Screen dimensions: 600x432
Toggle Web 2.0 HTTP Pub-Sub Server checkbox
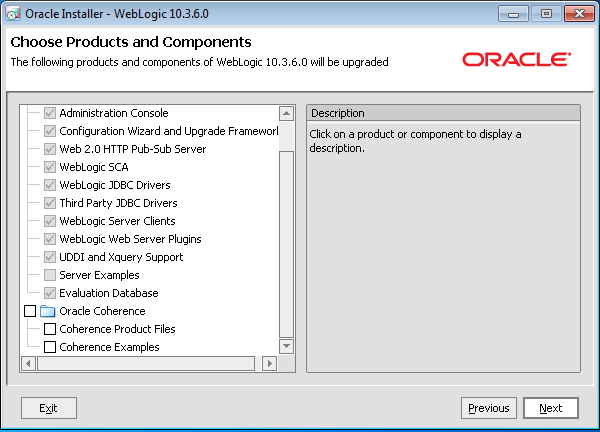coord(50,149)
